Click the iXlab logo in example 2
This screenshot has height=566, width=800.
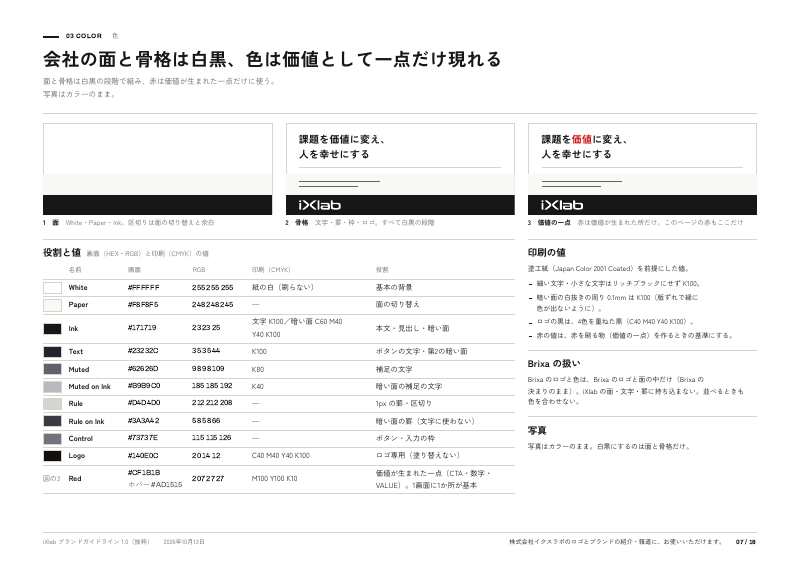(319, 205)
